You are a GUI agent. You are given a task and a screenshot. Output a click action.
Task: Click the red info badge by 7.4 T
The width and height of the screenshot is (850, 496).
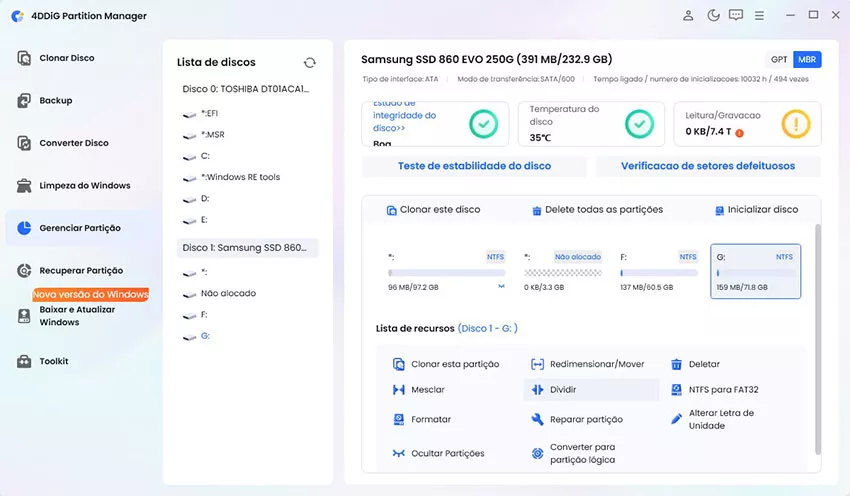[x=739, y=133]
